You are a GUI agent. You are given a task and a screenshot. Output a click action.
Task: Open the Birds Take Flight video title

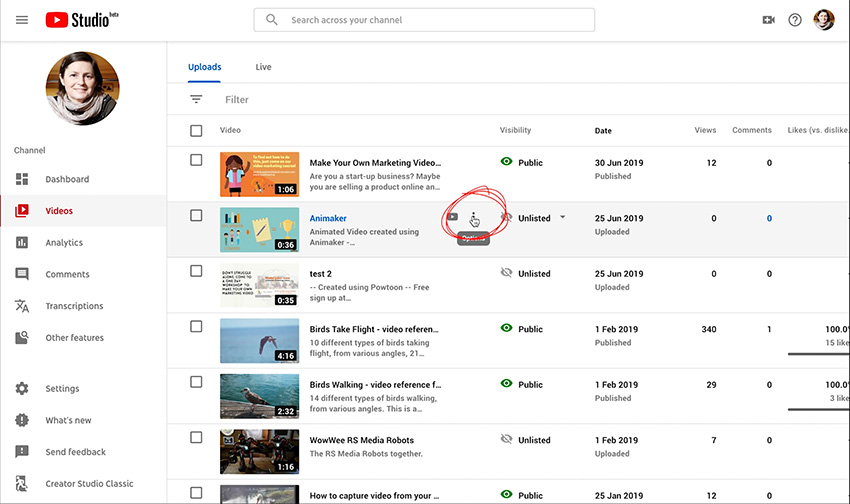tap(374, 329)
